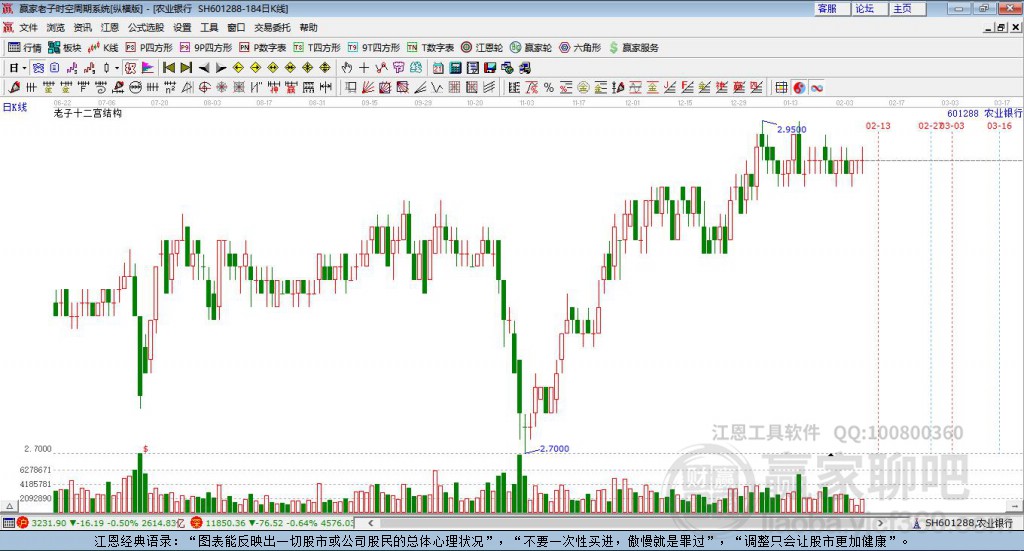Open the P四方形 square tool

(149, 47)
